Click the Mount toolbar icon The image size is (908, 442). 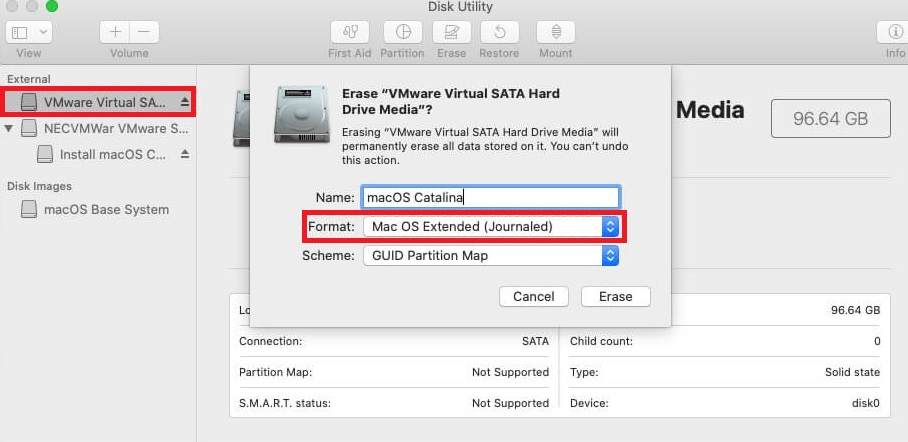pos(556,32)
